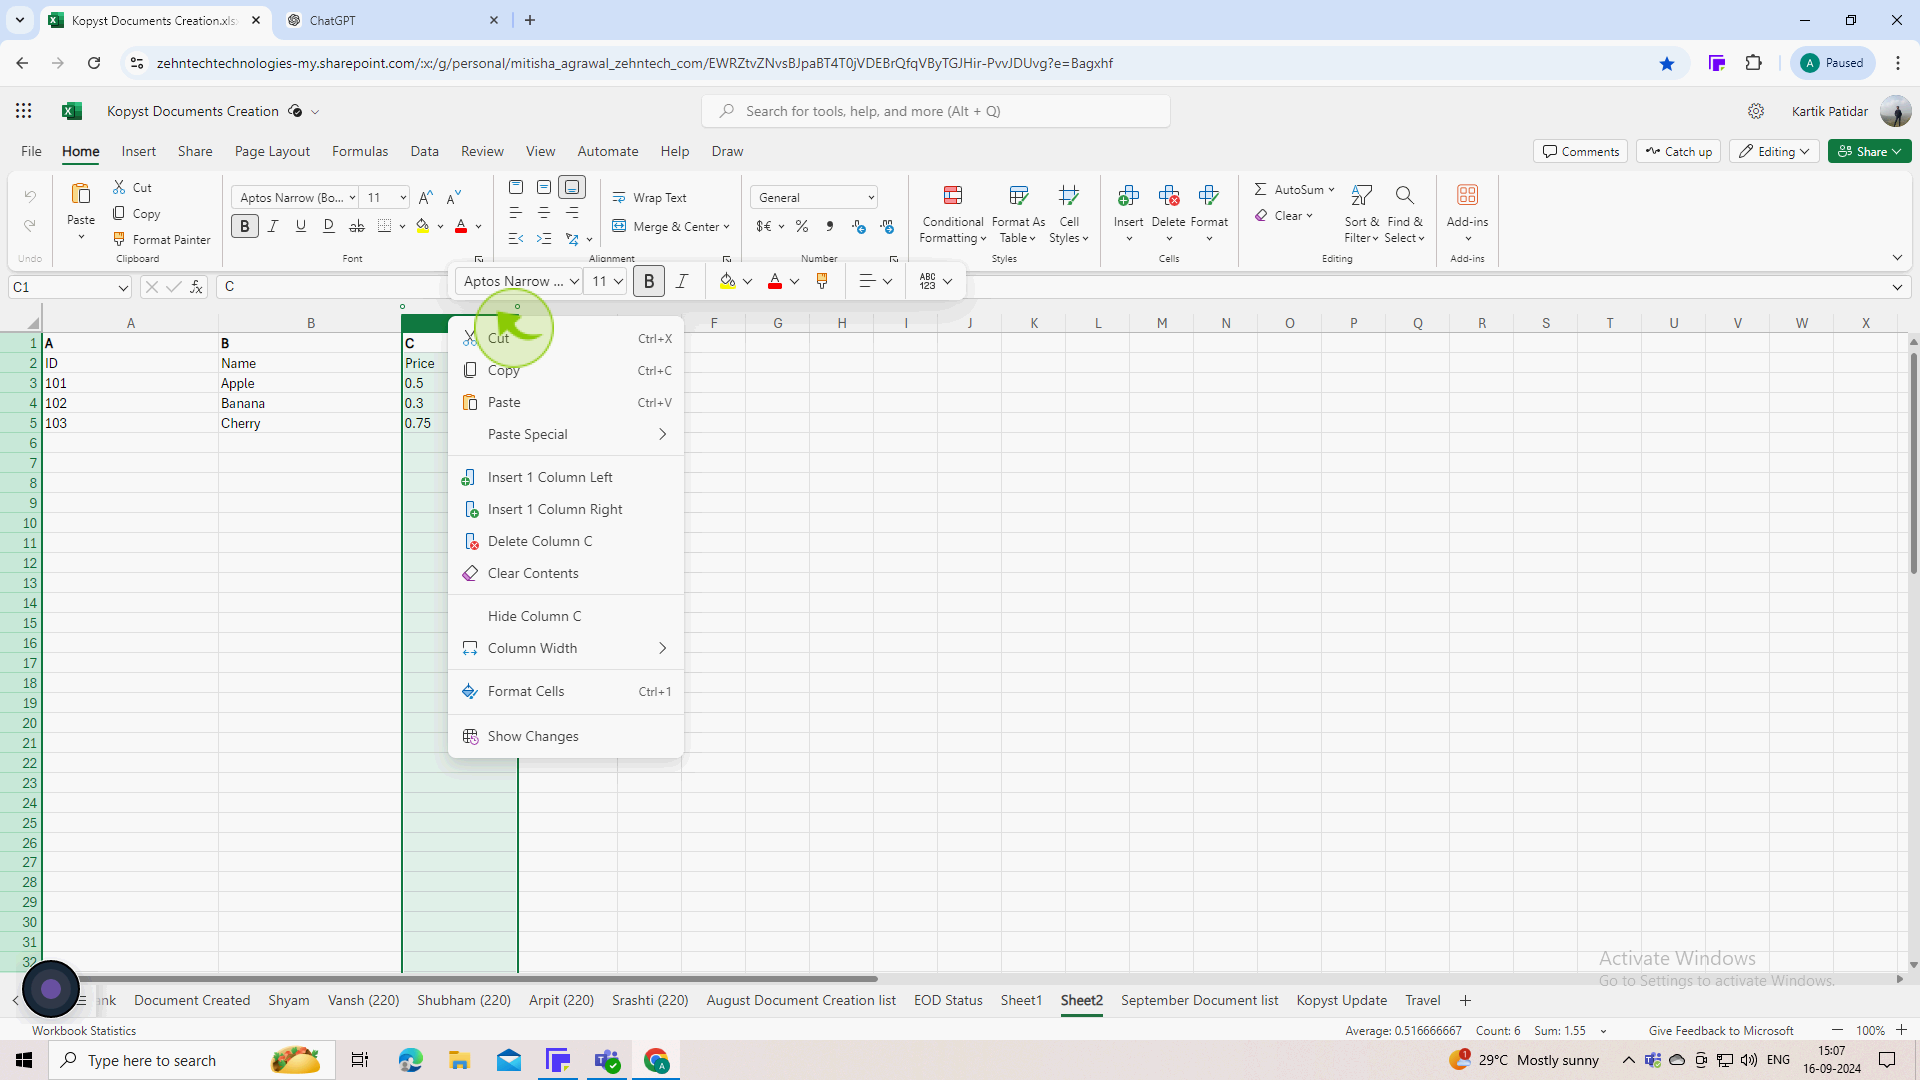
Task: Toggle Bold formatting on column C
Action: pyautogui.click(x=647, y=280)
